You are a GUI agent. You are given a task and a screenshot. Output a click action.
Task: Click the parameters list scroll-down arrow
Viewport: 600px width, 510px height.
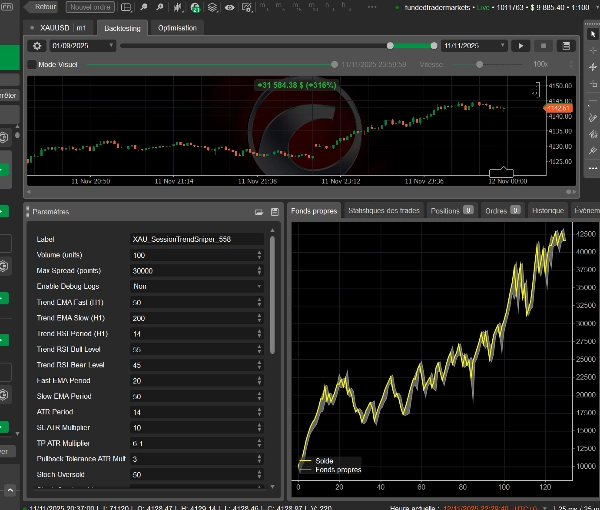click(x=272, y=487)
